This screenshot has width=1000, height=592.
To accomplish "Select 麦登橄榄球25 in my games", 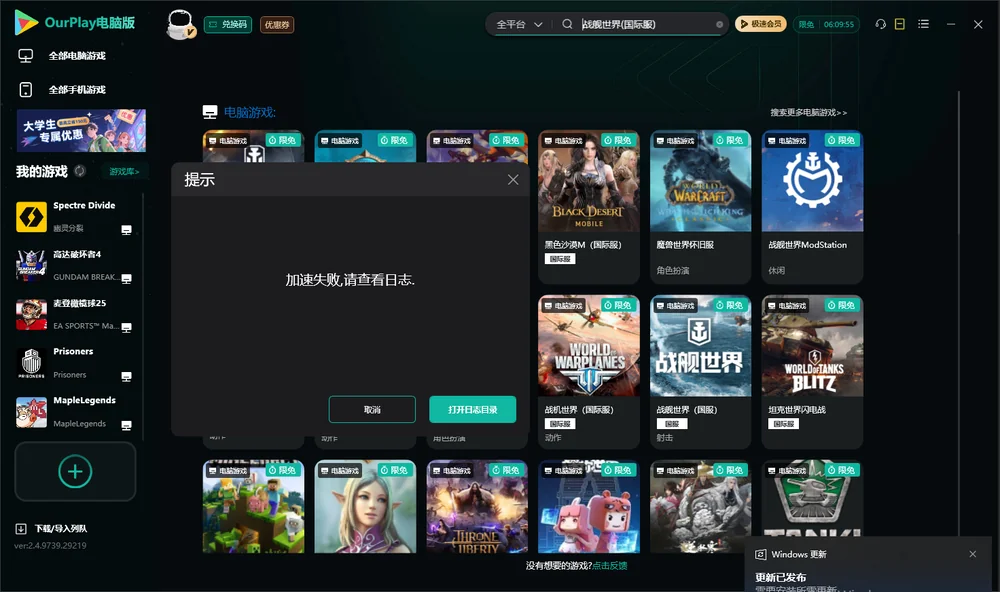I will click(75, 314).
